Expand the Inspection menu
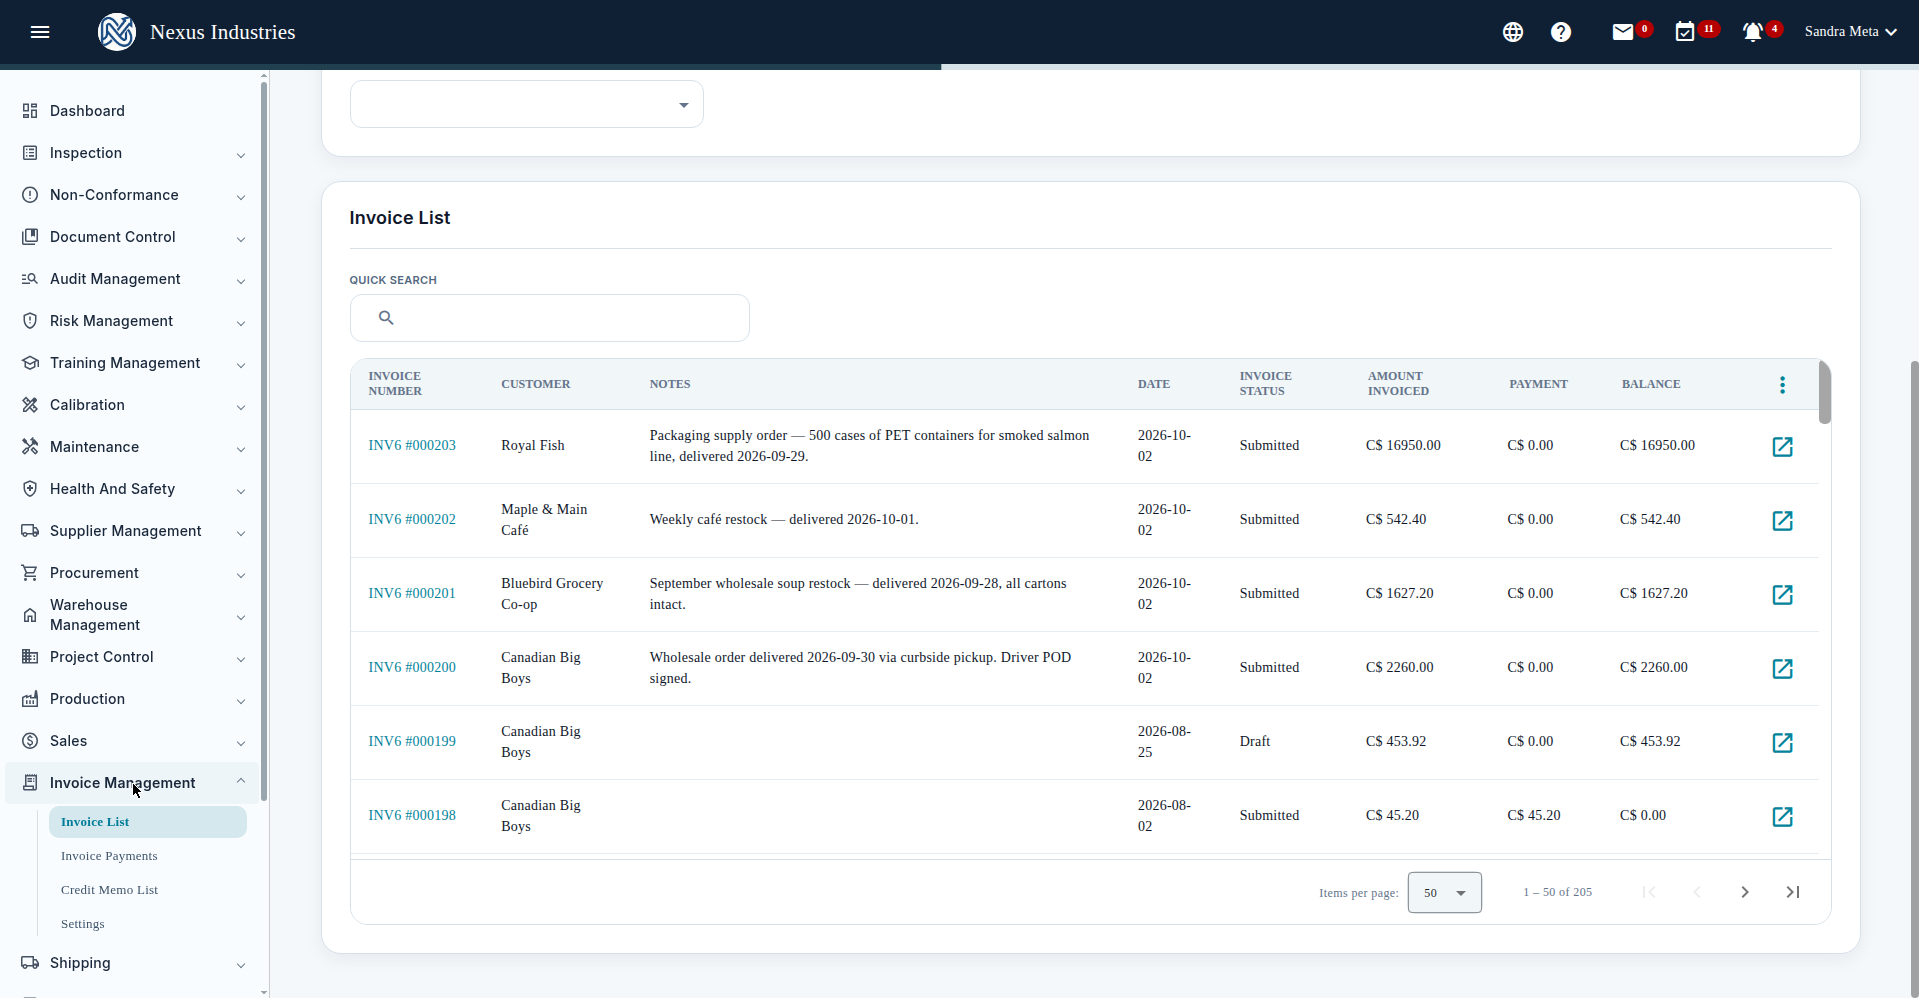 pos(131,153)
